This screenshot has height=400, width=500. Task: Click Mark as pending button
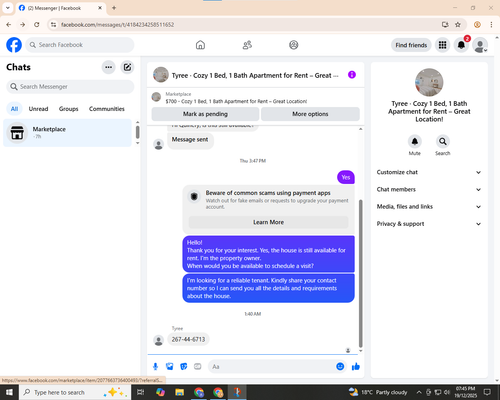205,114
